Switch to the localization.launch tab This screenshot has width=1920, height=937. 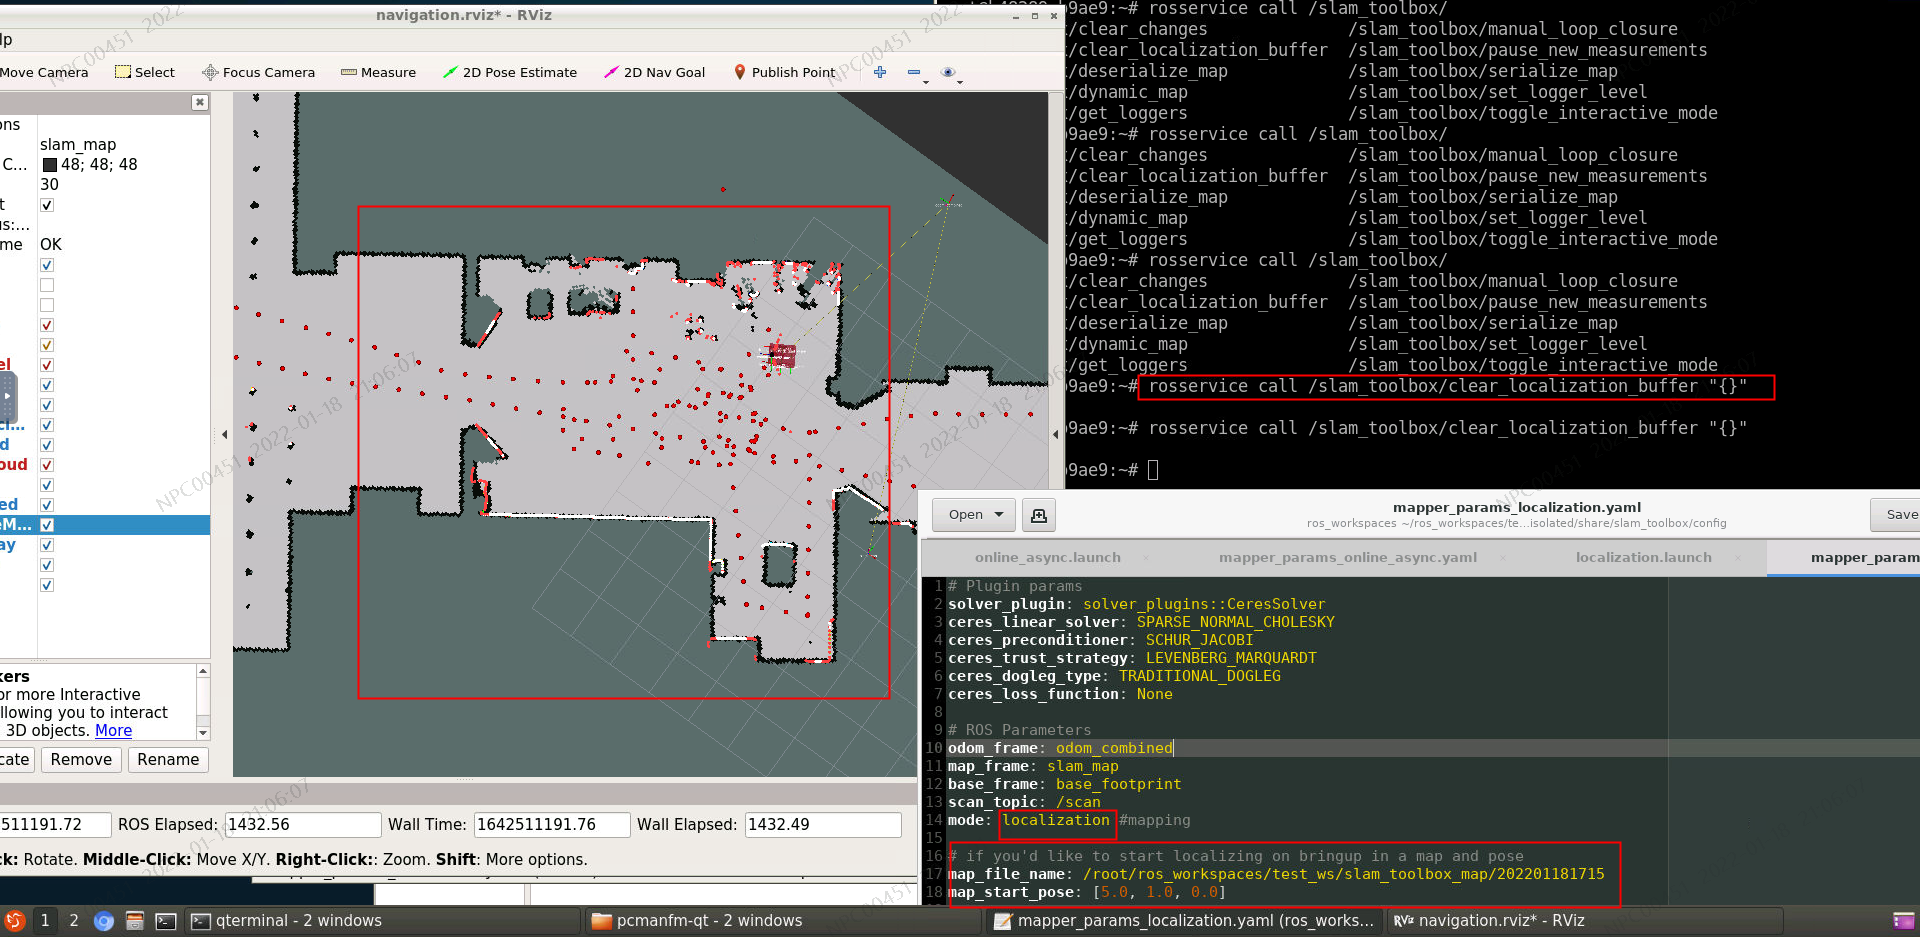coord(1643,558)
